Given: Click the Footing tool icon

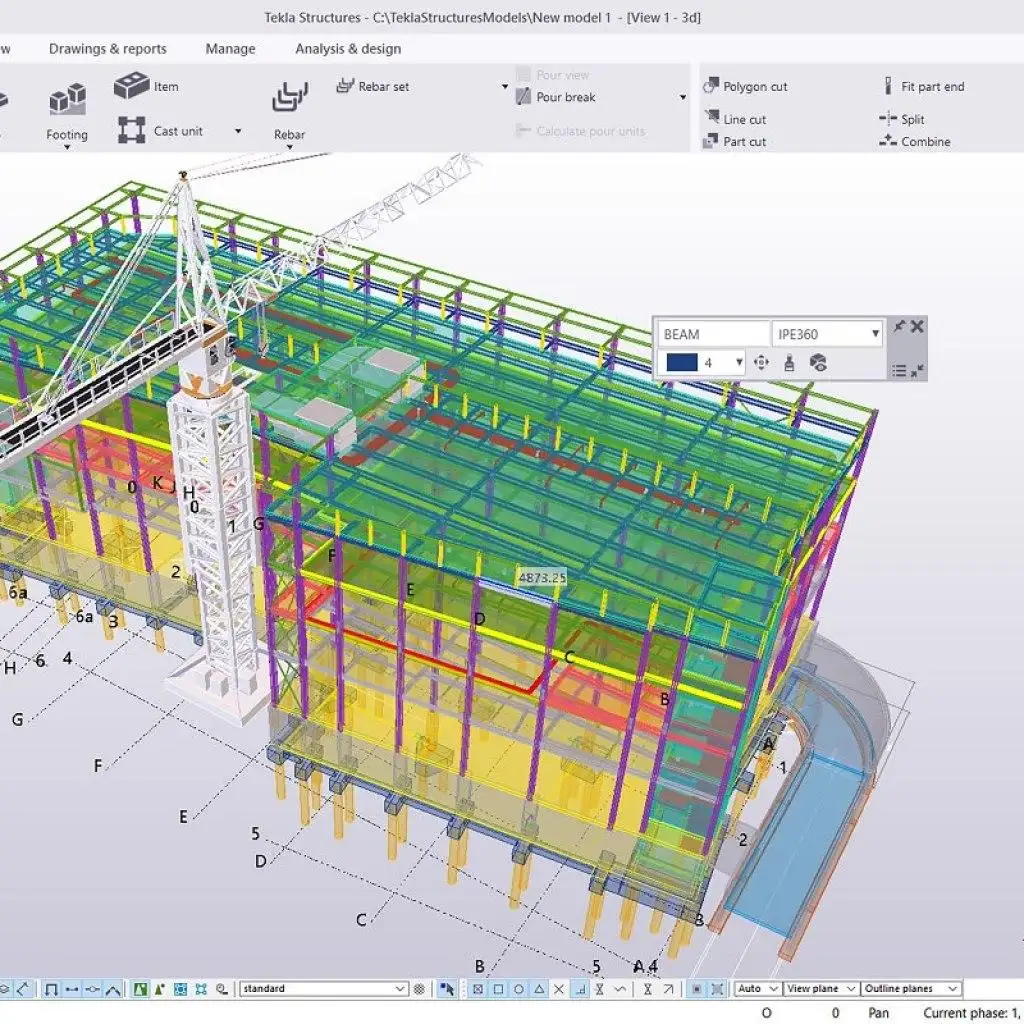Looking at the screenshot, I should coord(67,99).
